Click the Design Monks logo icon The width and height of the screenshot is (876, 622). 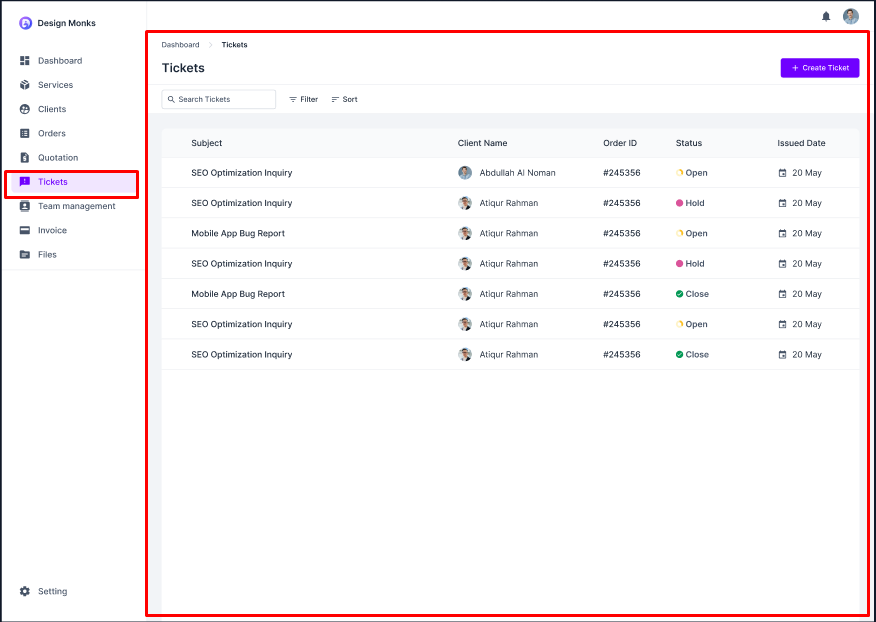click(26, 23)
